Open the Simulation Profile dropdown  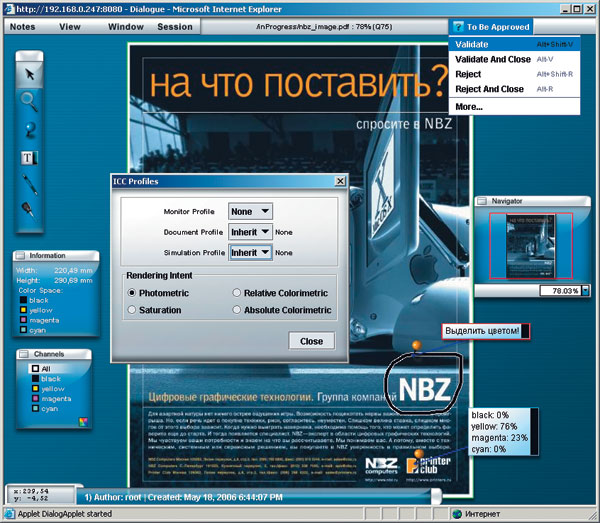click(250, 253)
